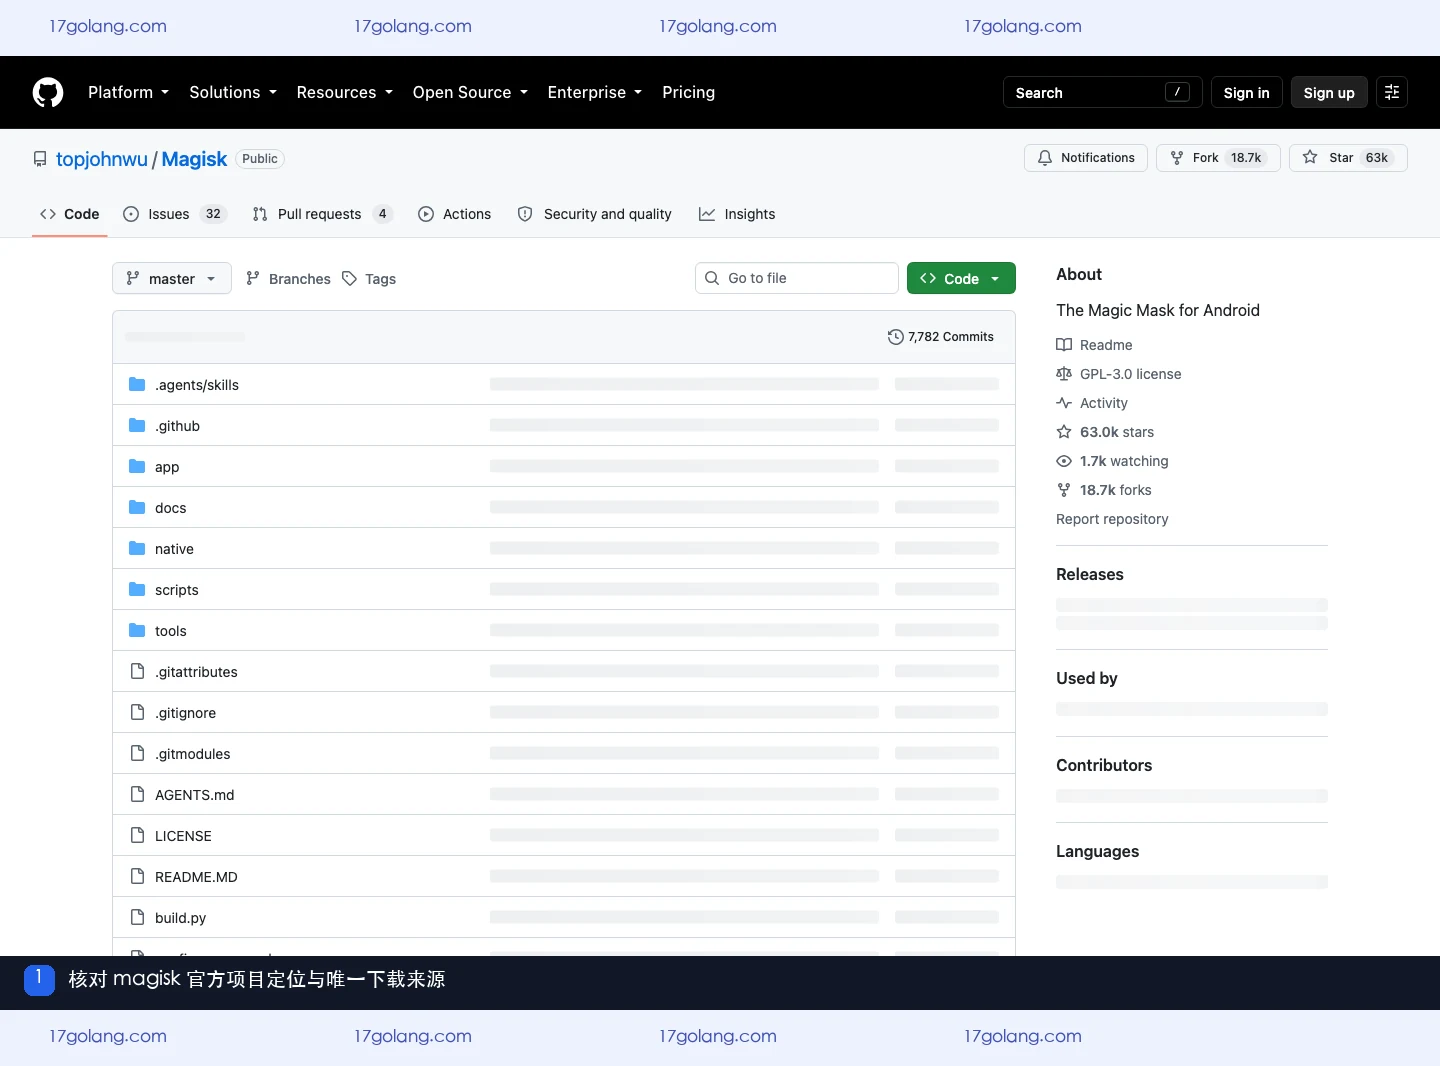1440x1066 pixels.
Task: Click the docs folder icon
Action: pos(137,507)
